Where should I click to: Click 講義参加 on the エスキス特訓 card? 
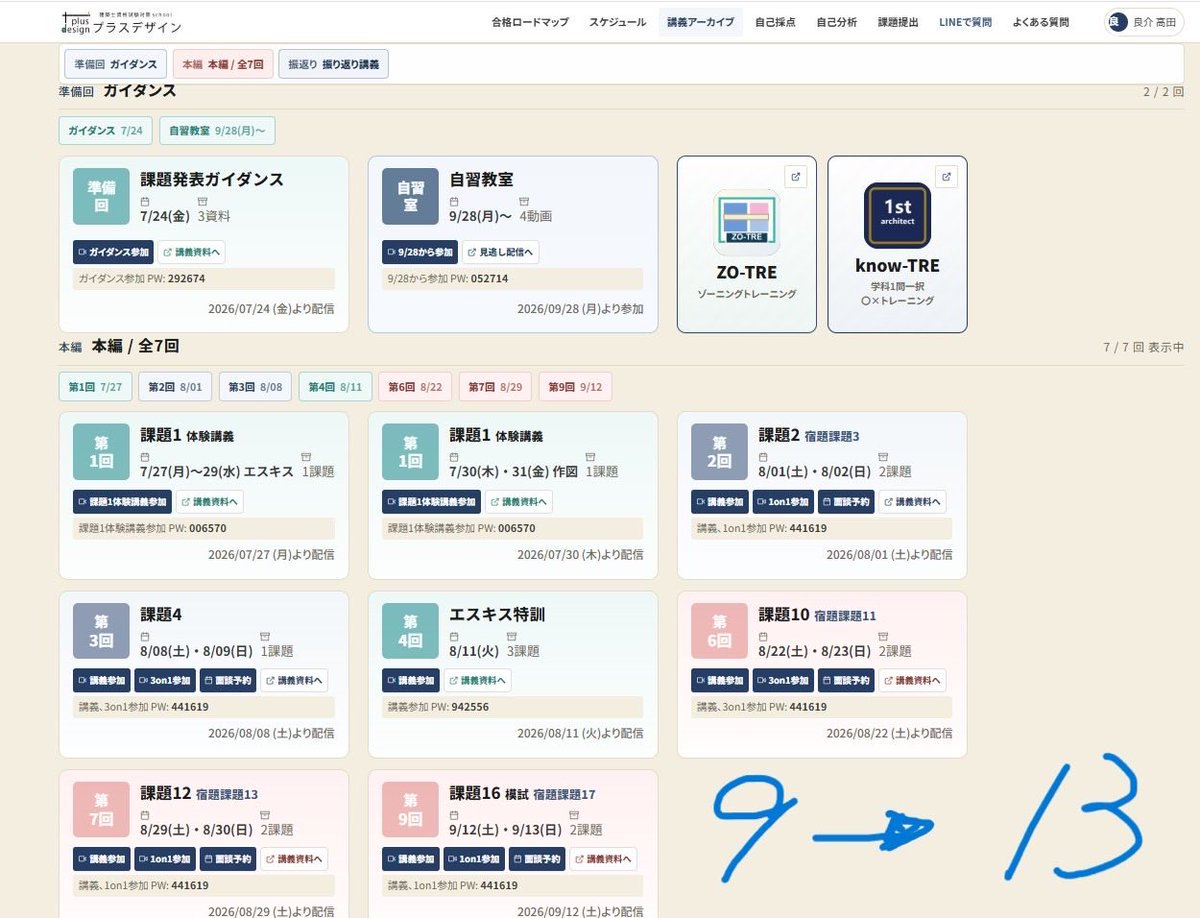(411, 680)
